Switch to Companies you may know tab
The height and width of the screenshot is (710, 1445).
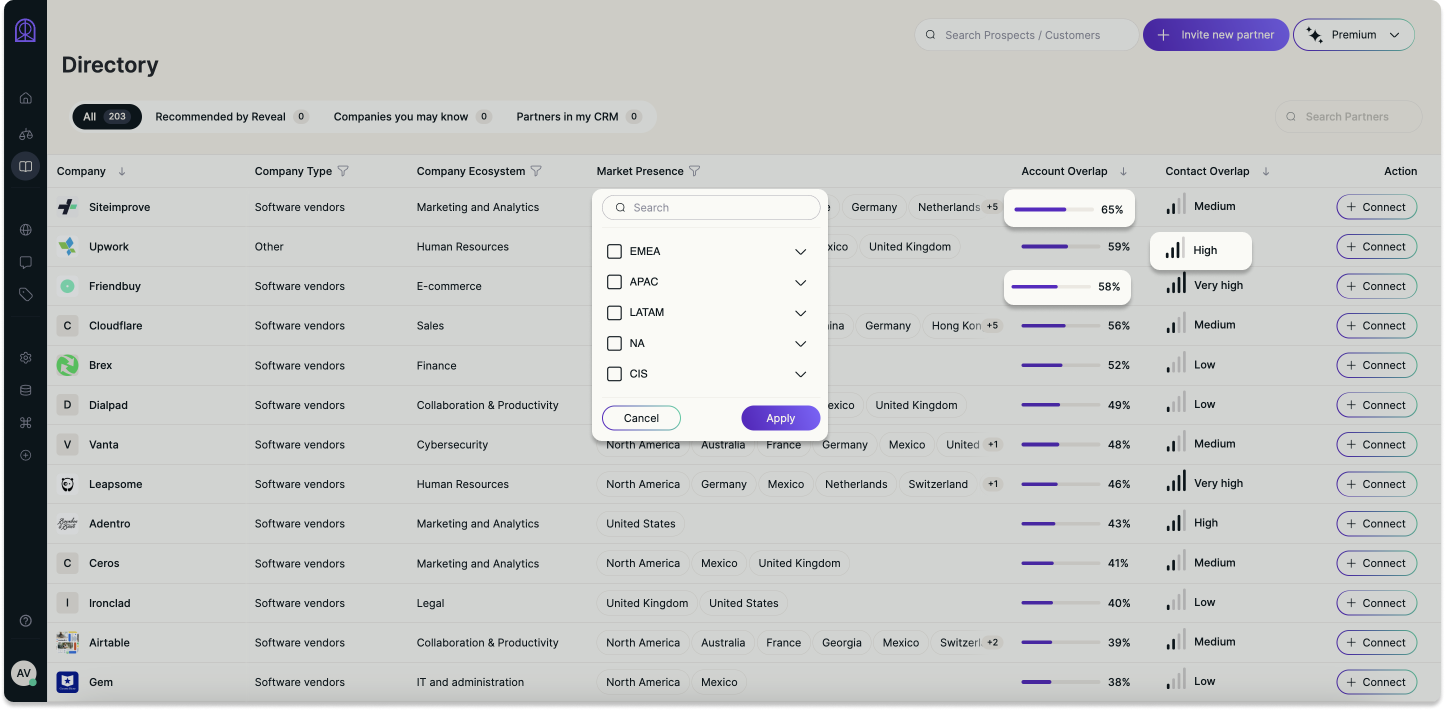[x=412, y=117]
